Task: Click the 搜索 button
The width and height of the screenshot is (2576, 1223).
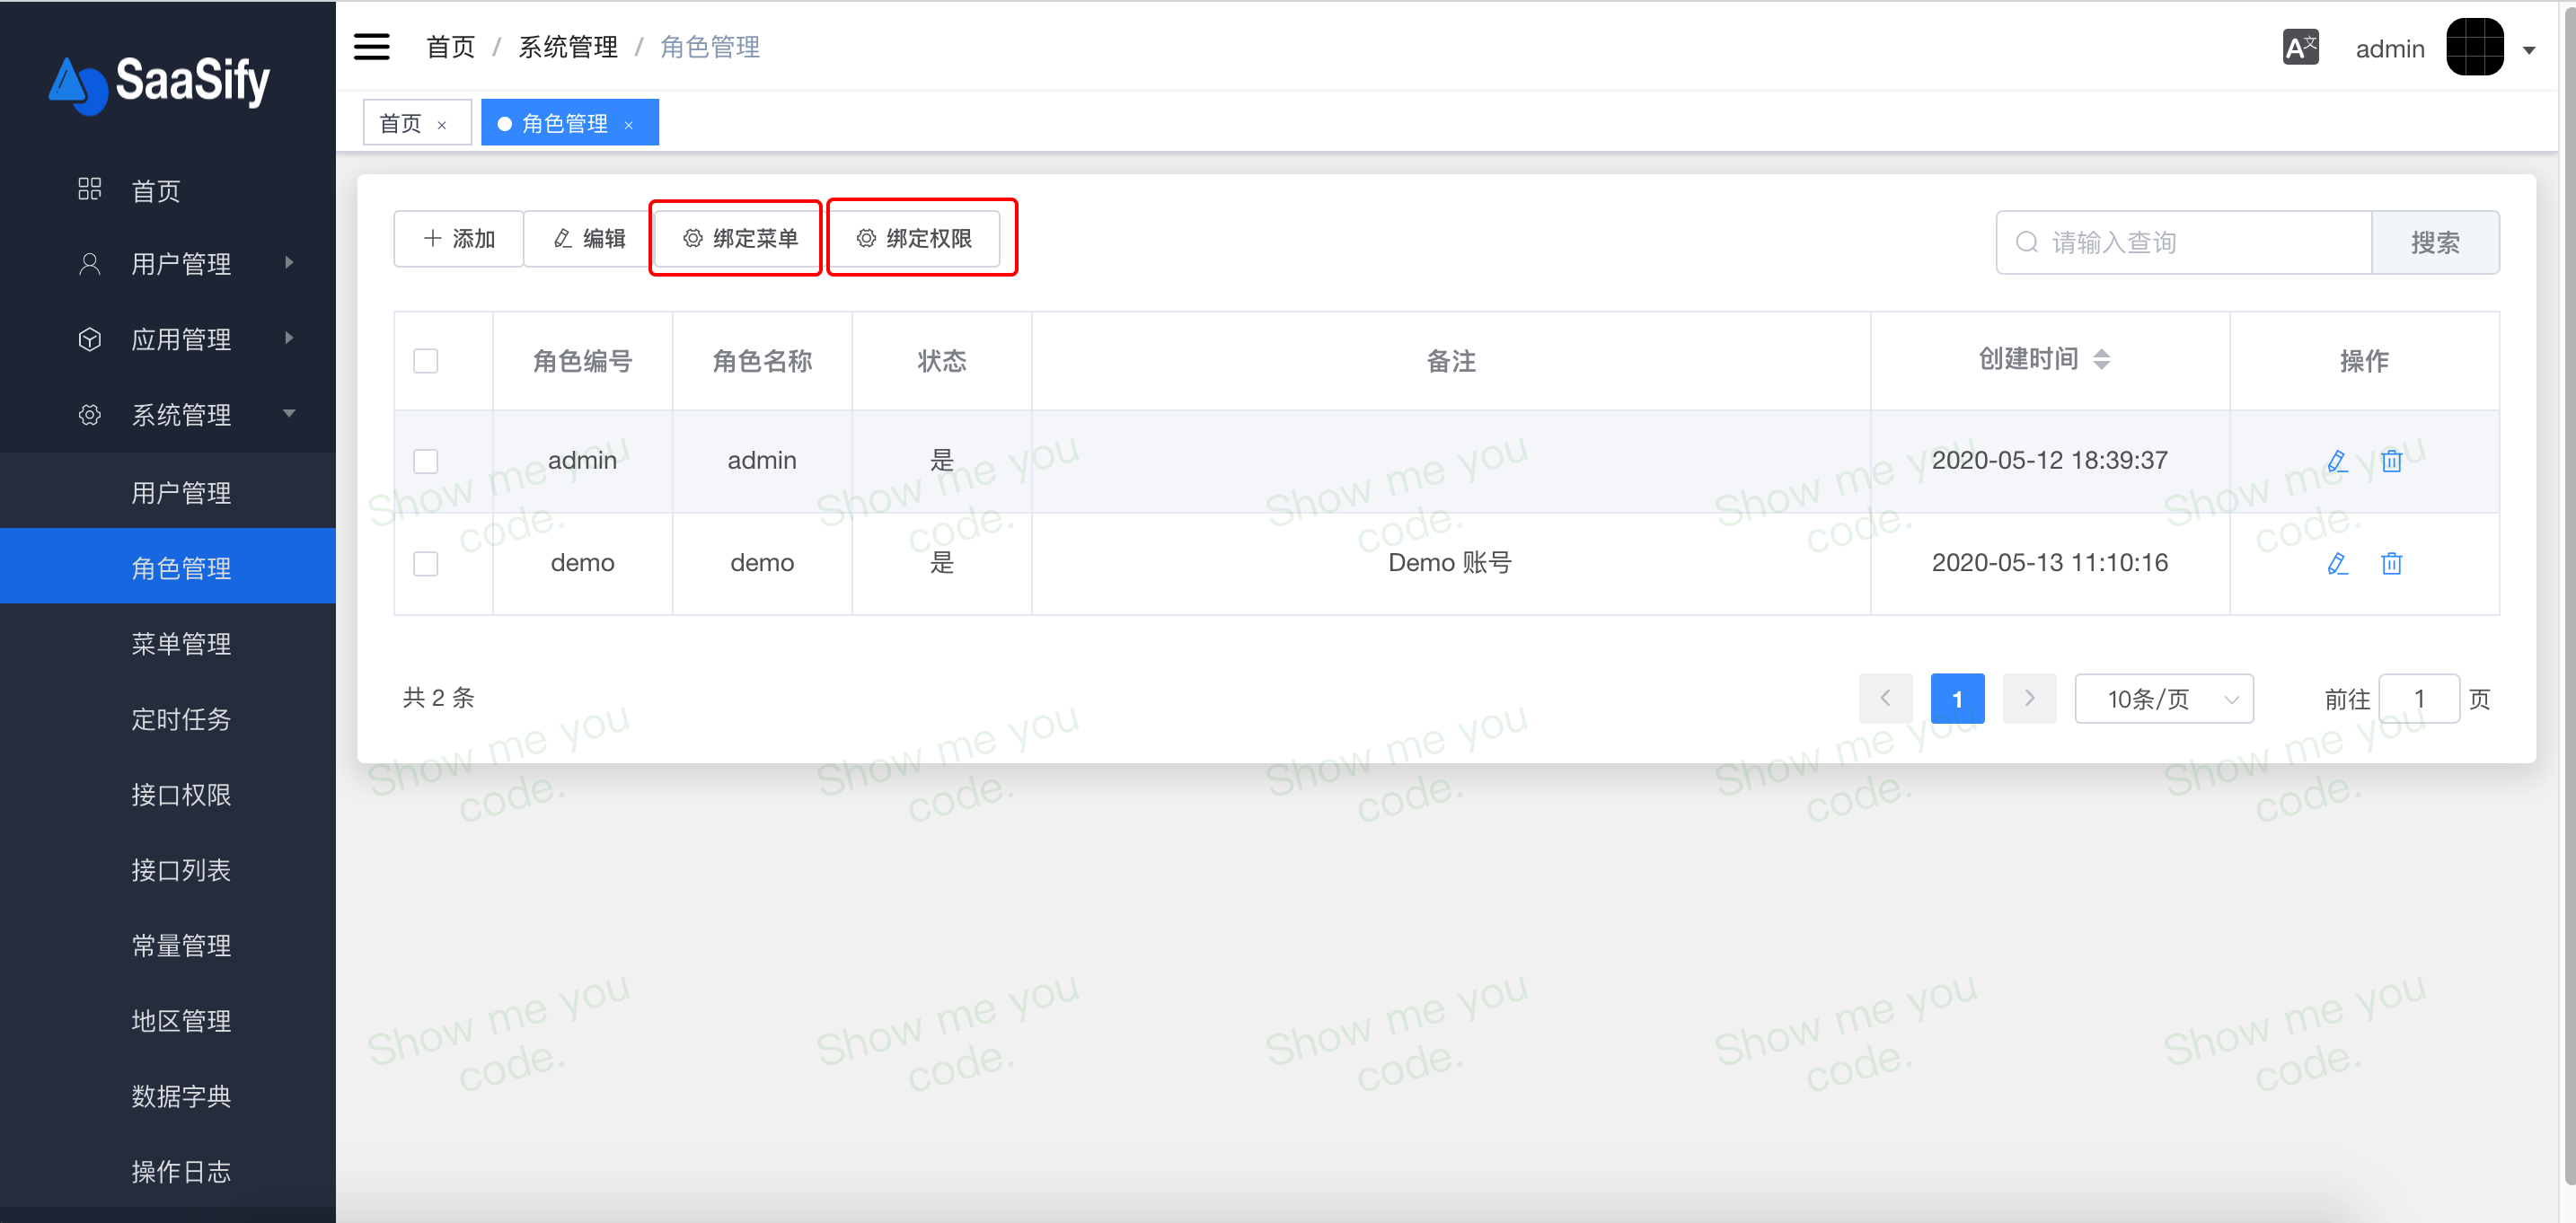Action: (2434, 242)
